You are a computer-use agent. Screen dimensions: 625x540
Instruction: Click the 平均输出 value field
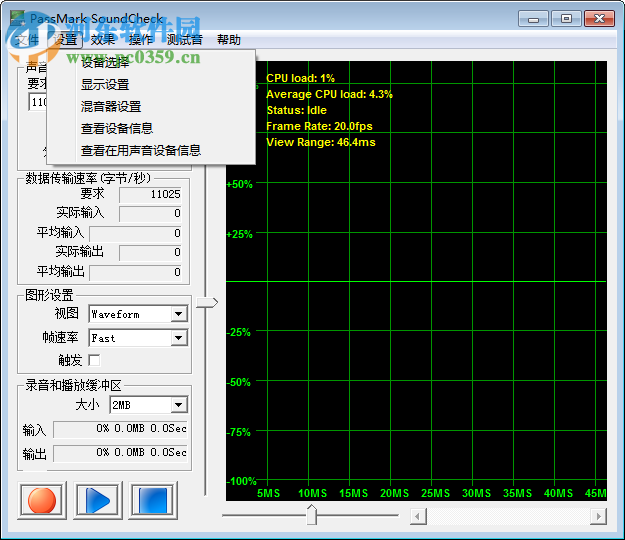coord(136,273)
